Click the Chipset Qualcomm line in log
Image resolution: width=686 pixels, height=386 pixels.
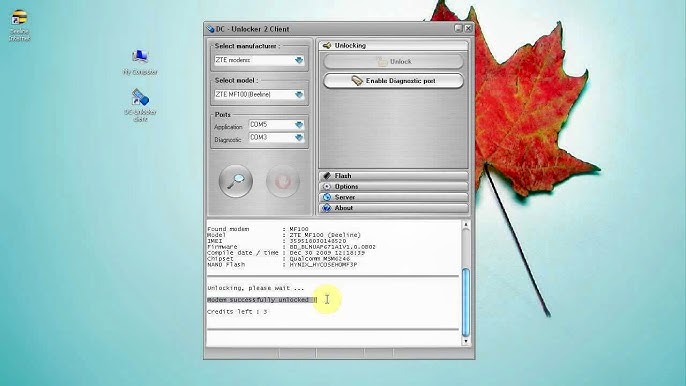tap(278, 259)
